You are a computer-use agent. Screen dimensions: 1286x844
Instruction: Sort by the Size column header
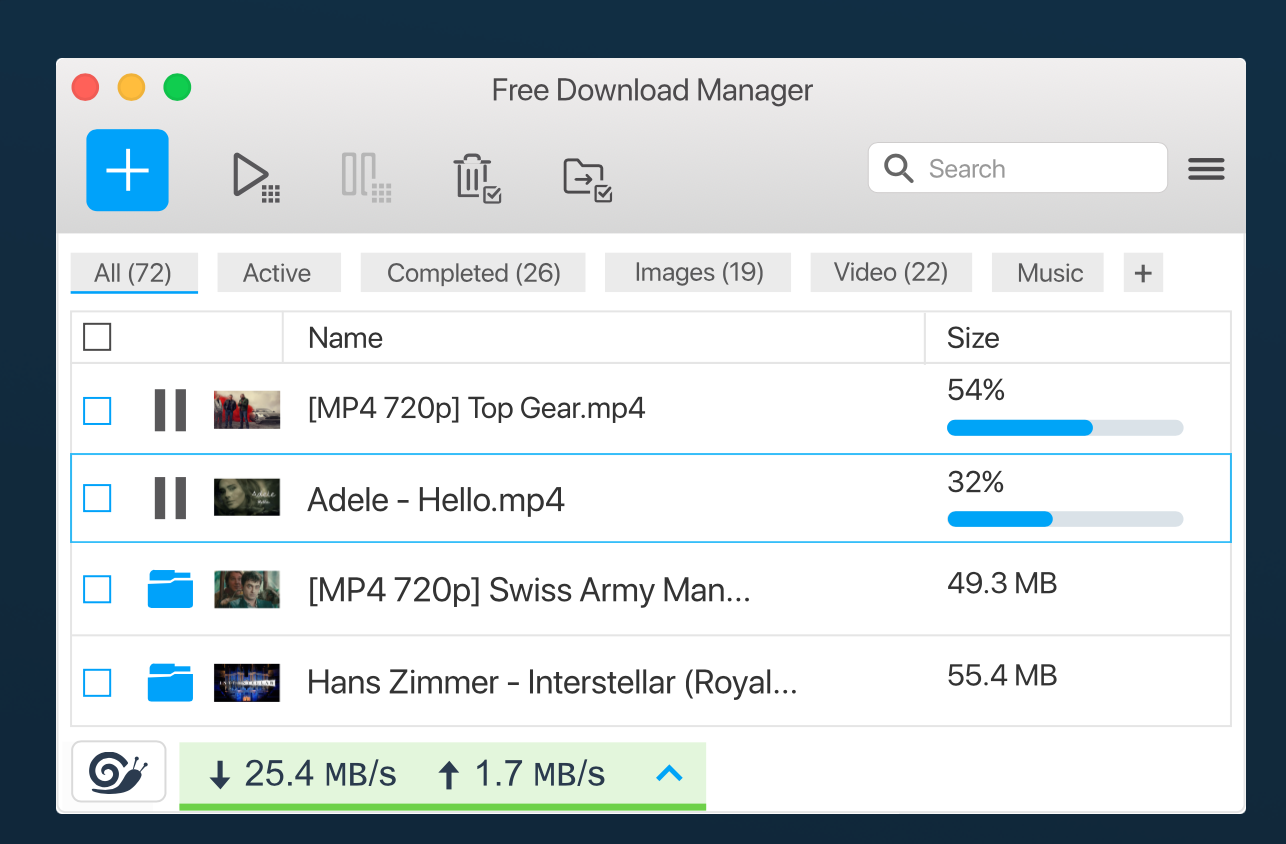pyautogui.click(x=1078, y=337)
